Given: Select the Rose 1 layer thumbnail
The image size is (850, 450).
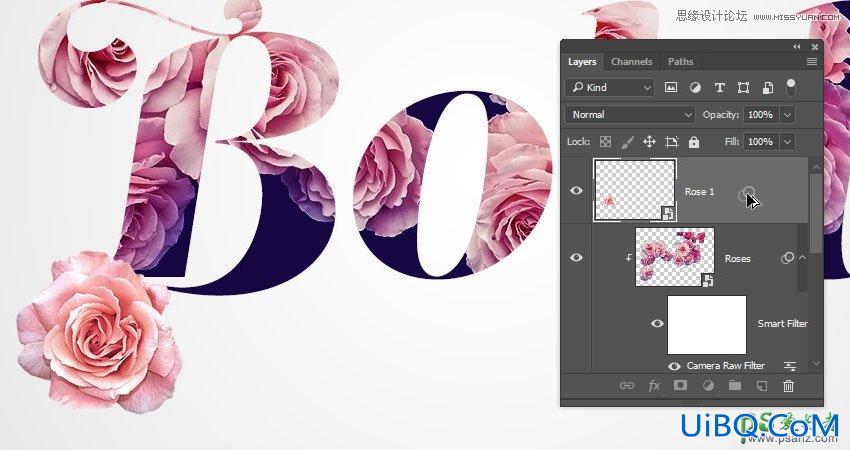Looking at the screenshot, I should pyautogui.click(x=635, y=190).
